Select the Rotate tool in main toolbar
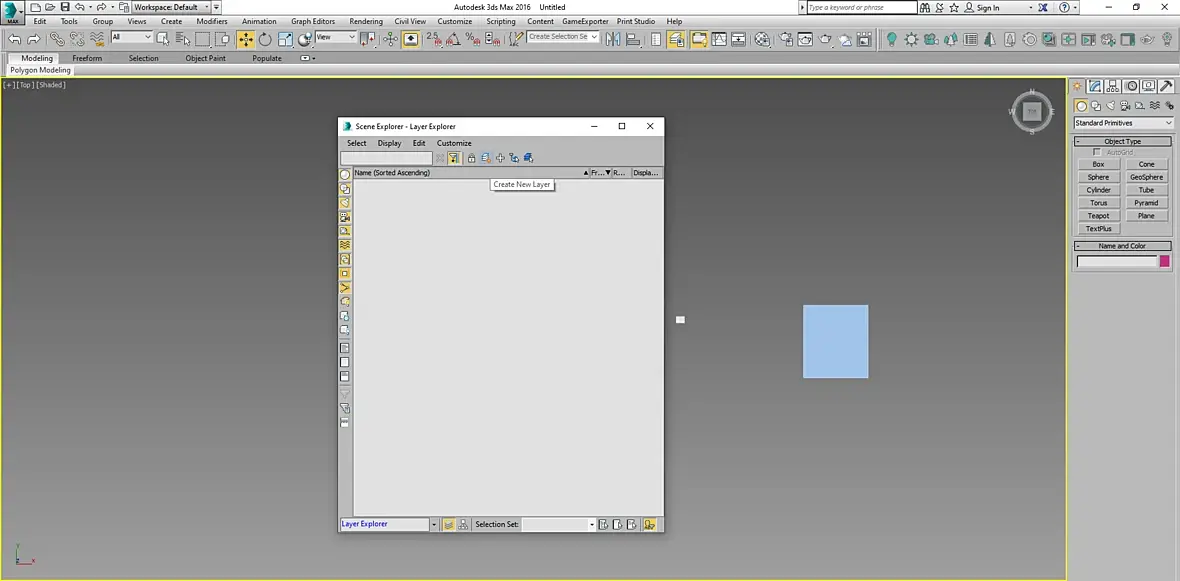1180x581 pixels. point(265,39)
